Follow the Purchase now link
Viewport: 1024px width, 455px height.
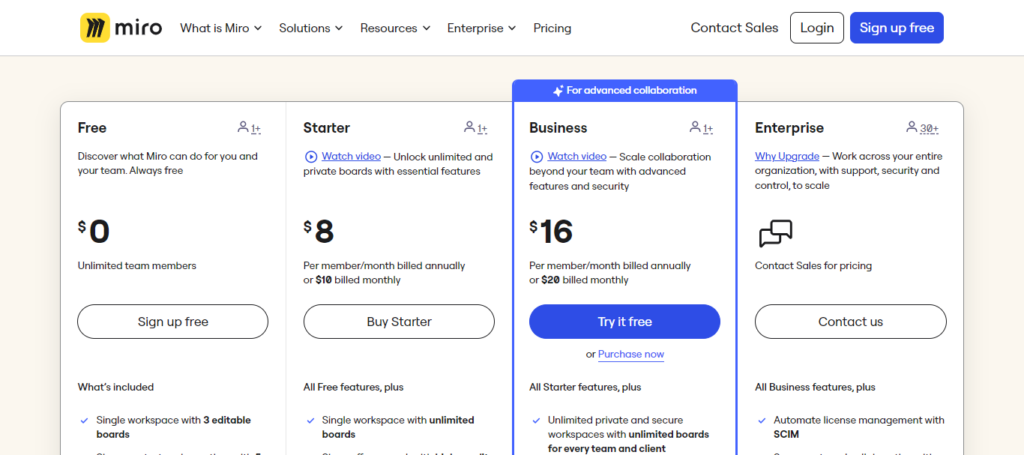click(631, 354)
